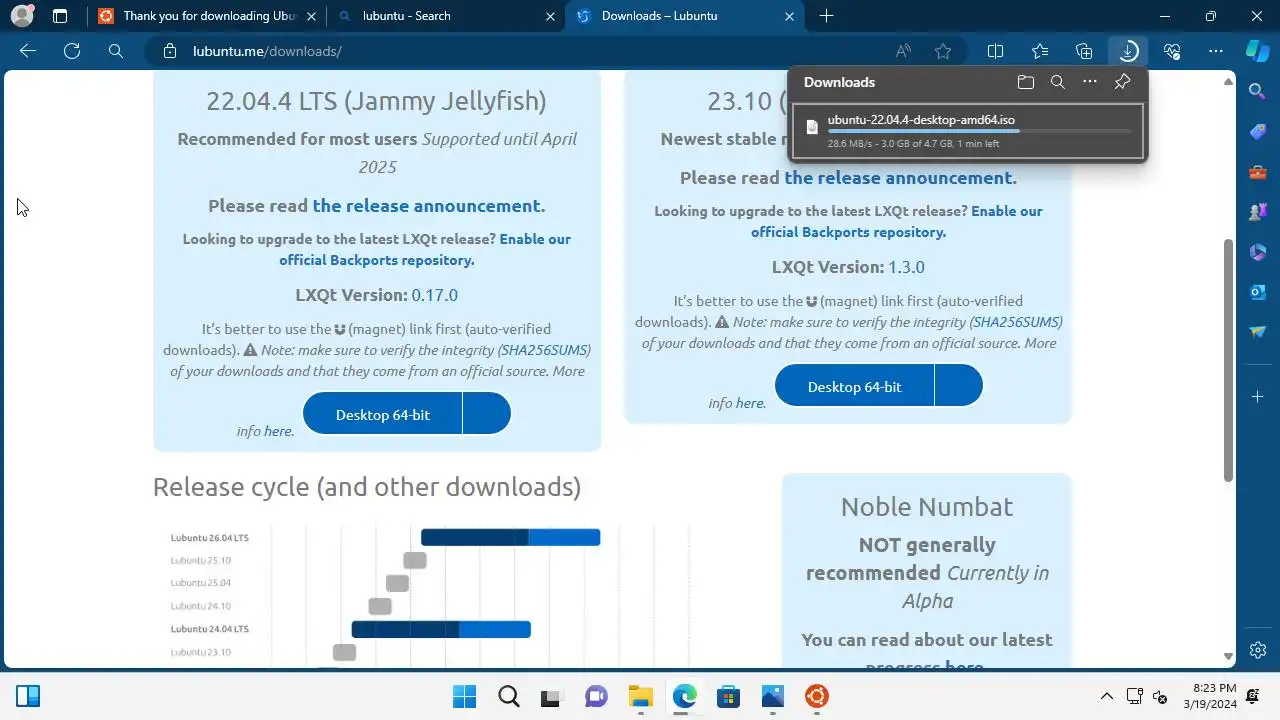1280x720 pixels.
Task: Open the sidebar Microsoft 365 icon
Action: tap(1258, 252)
